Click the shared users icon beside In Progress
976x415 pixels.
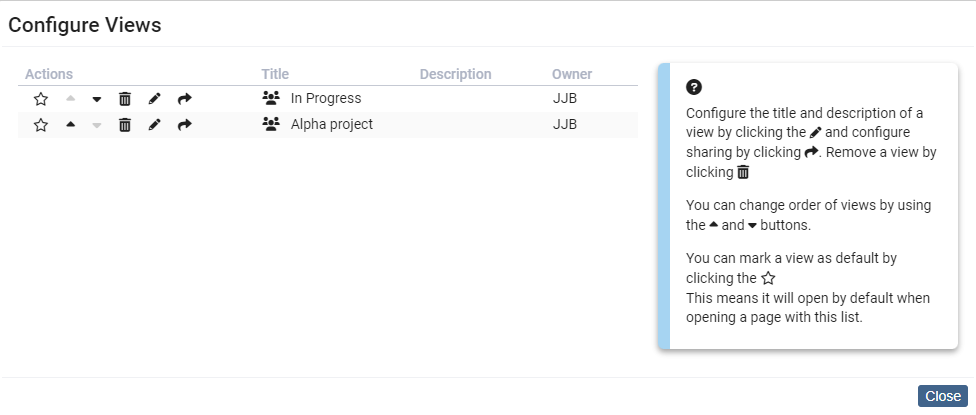tap(270, 98)
